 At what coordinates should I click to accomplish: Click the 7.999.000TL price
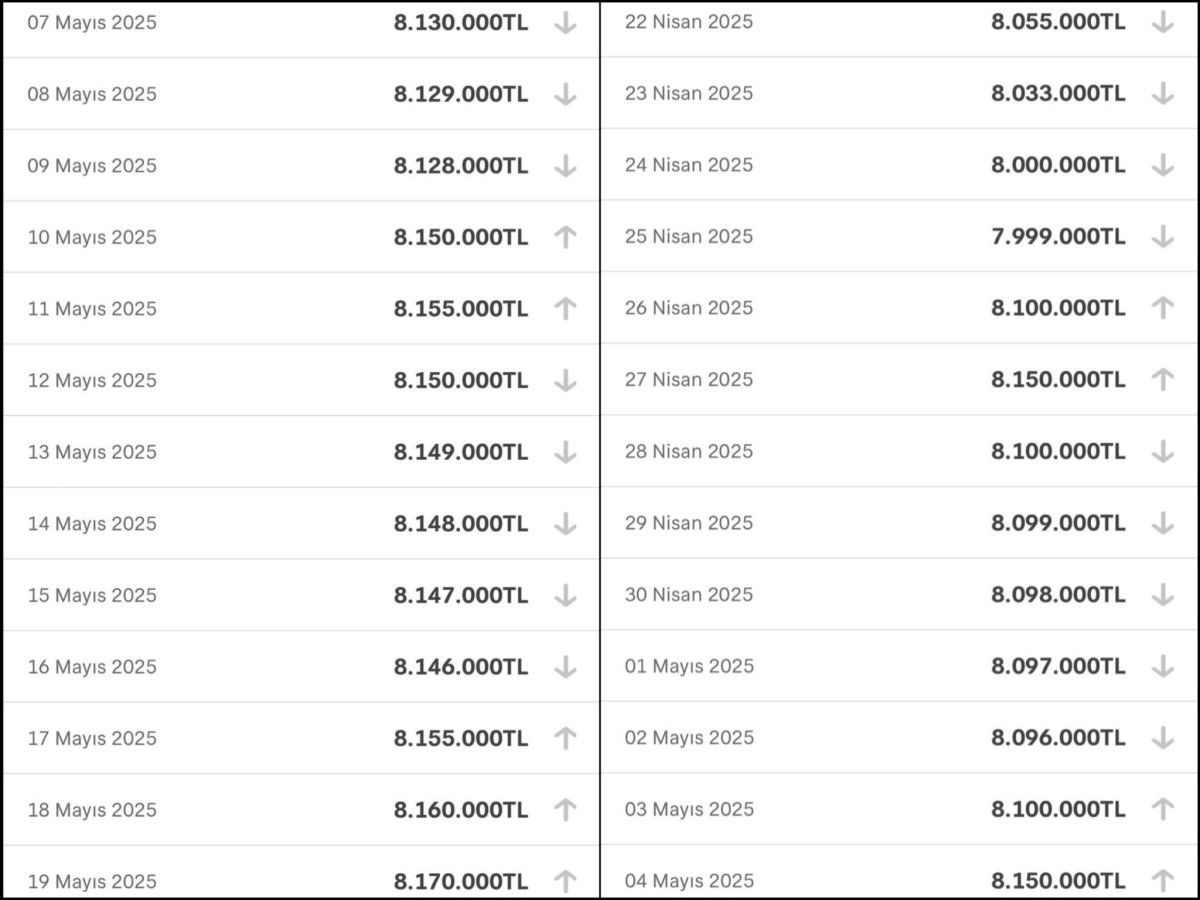pos(1058,237)
